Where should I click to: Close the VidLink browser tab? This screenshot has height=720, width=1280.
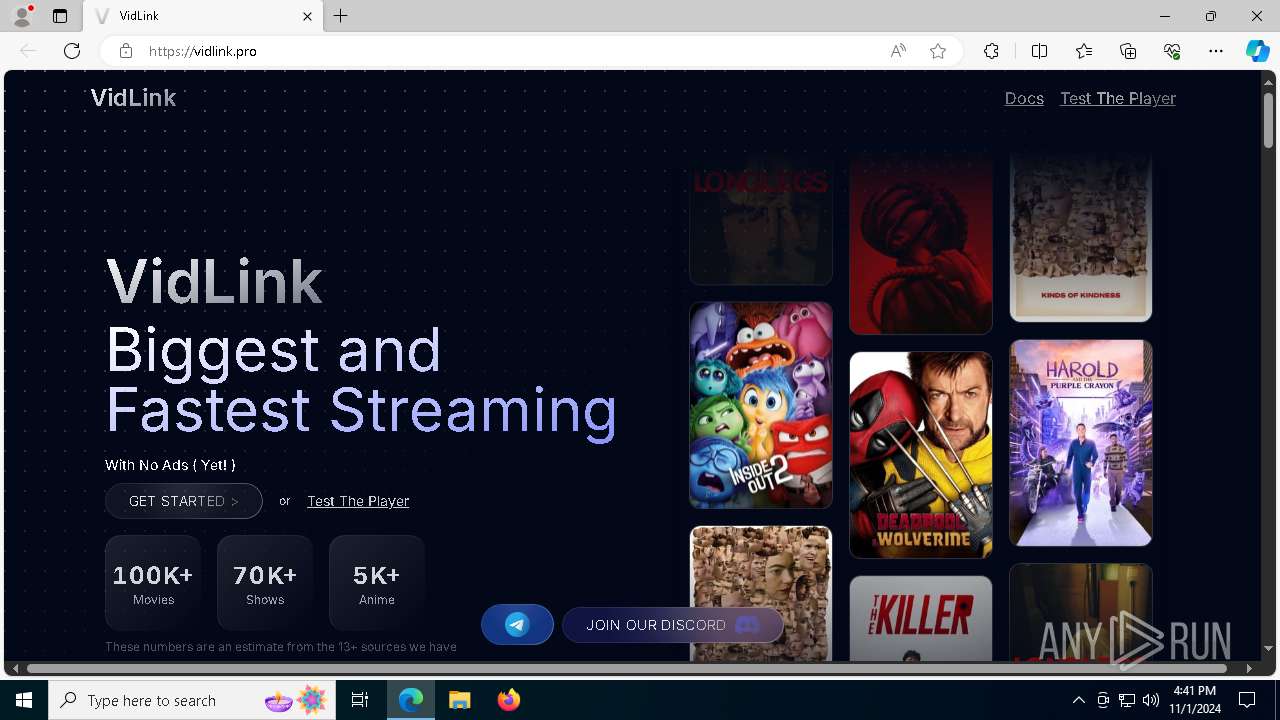(x=308, y=16)
